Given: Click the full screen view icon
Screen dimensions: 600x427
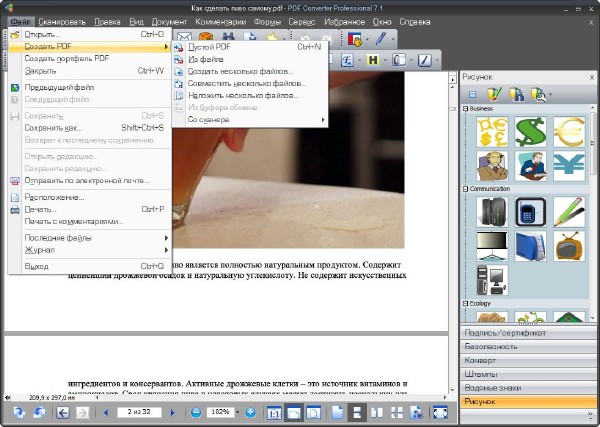Looking at the screenshot, I should tap(441, 412).
